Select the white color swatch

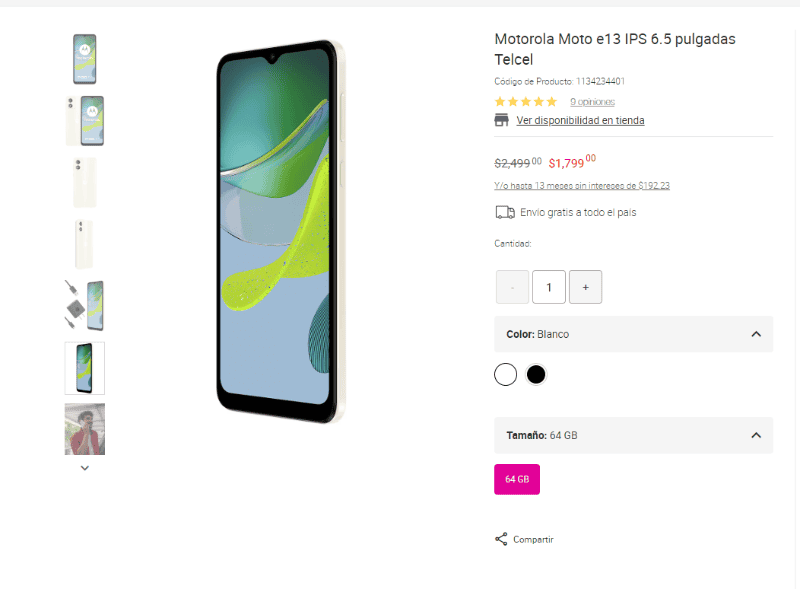coord(506,375)
